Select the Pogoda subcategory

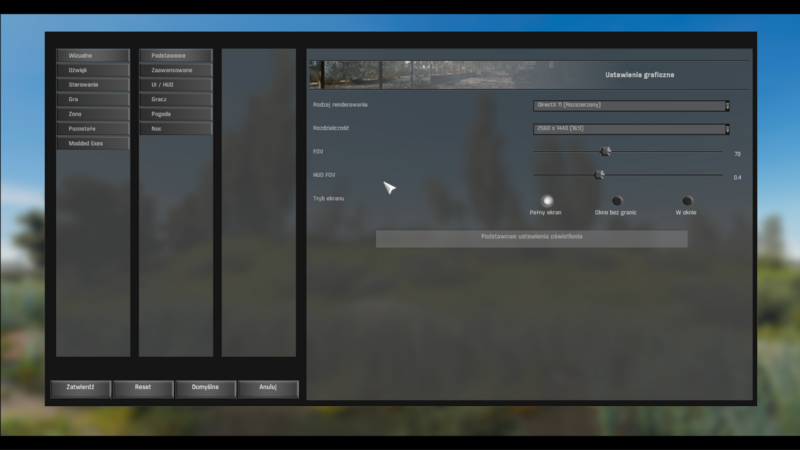pyautogui.click(x=176, y=114)
